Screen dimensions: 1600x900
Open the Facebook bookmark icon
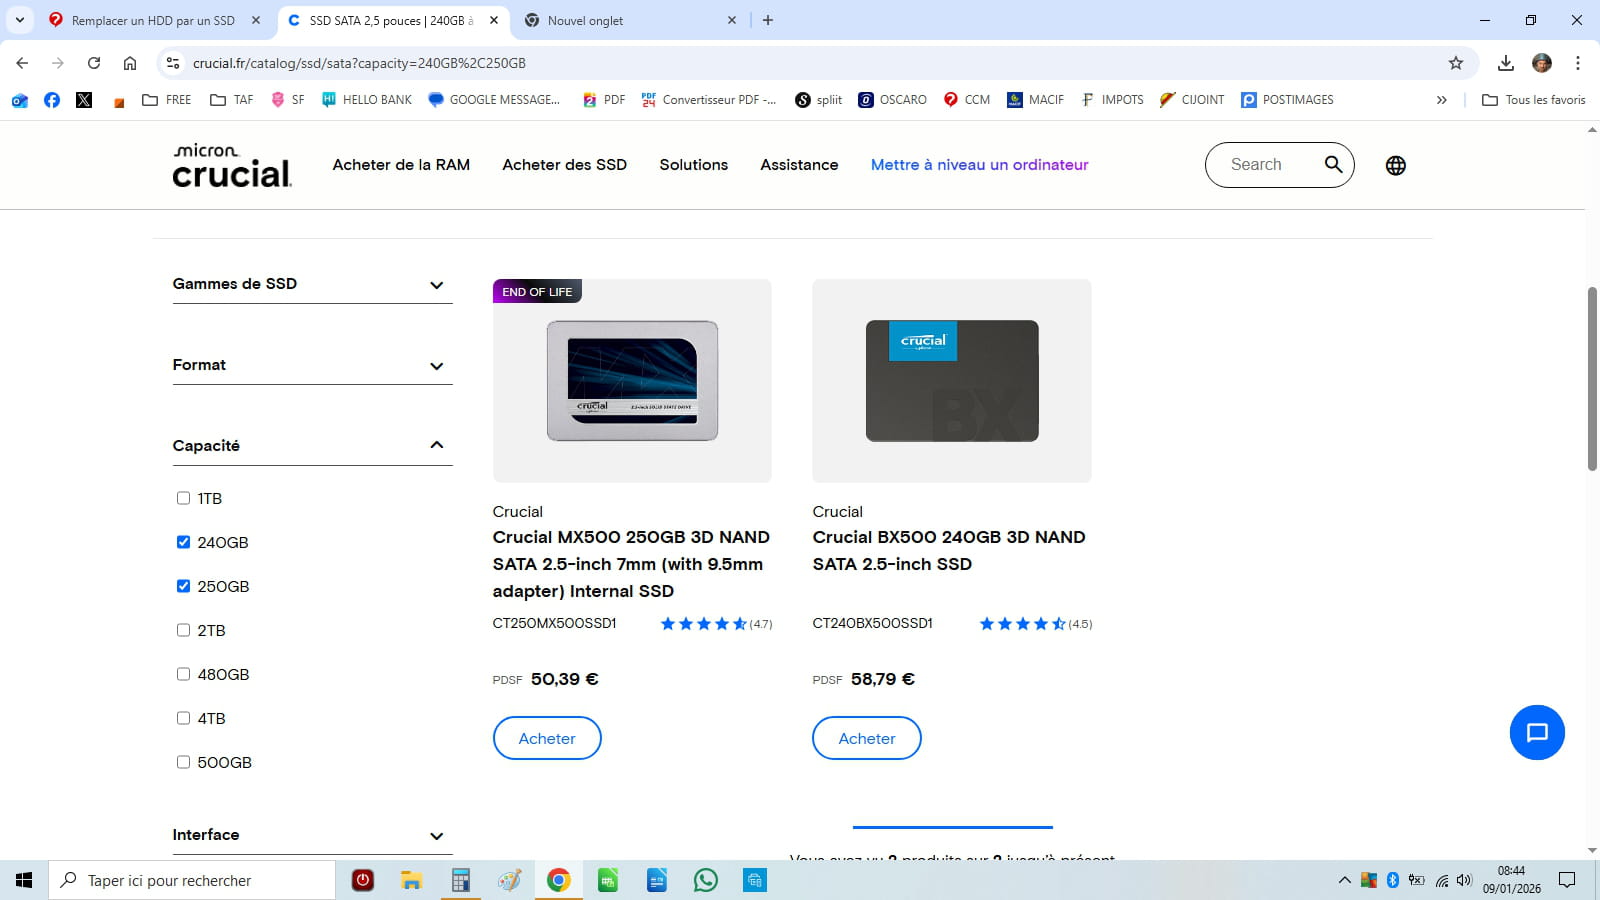tap(52, 100)
